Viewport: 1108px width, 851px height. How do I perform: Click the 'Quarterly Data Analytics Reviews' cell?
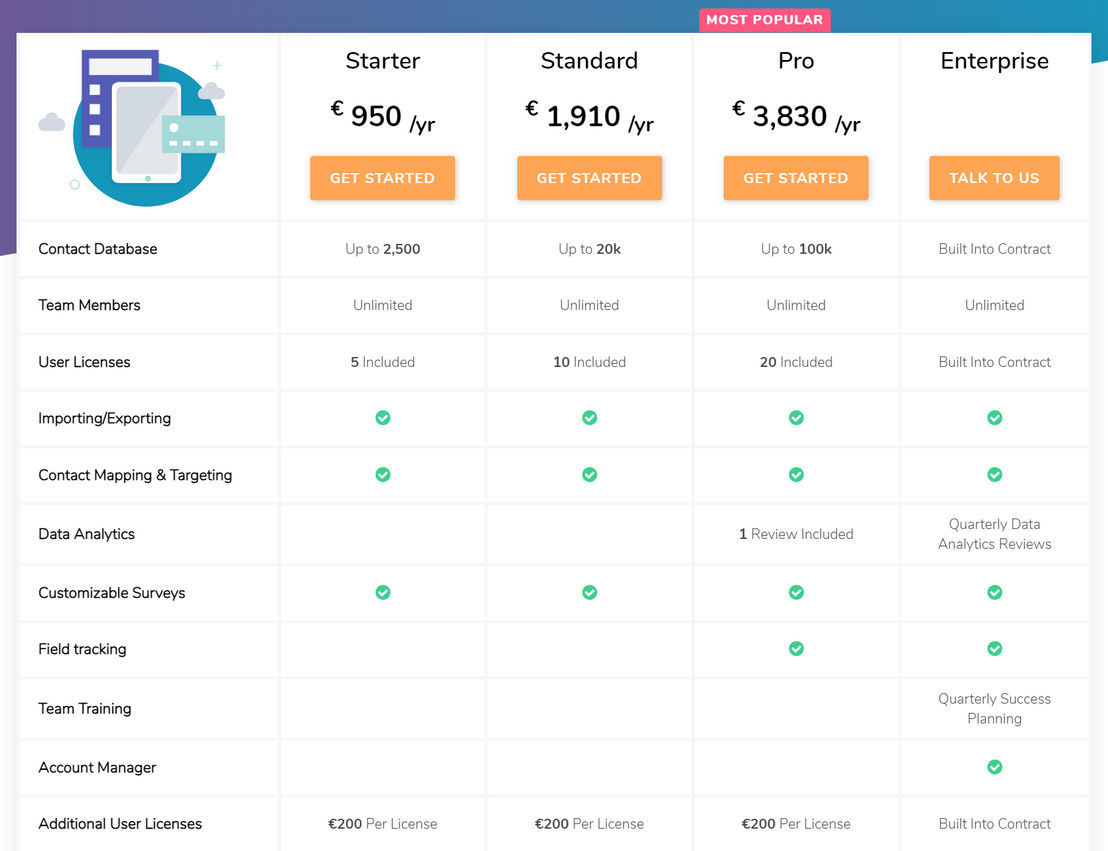coord(995,534)
